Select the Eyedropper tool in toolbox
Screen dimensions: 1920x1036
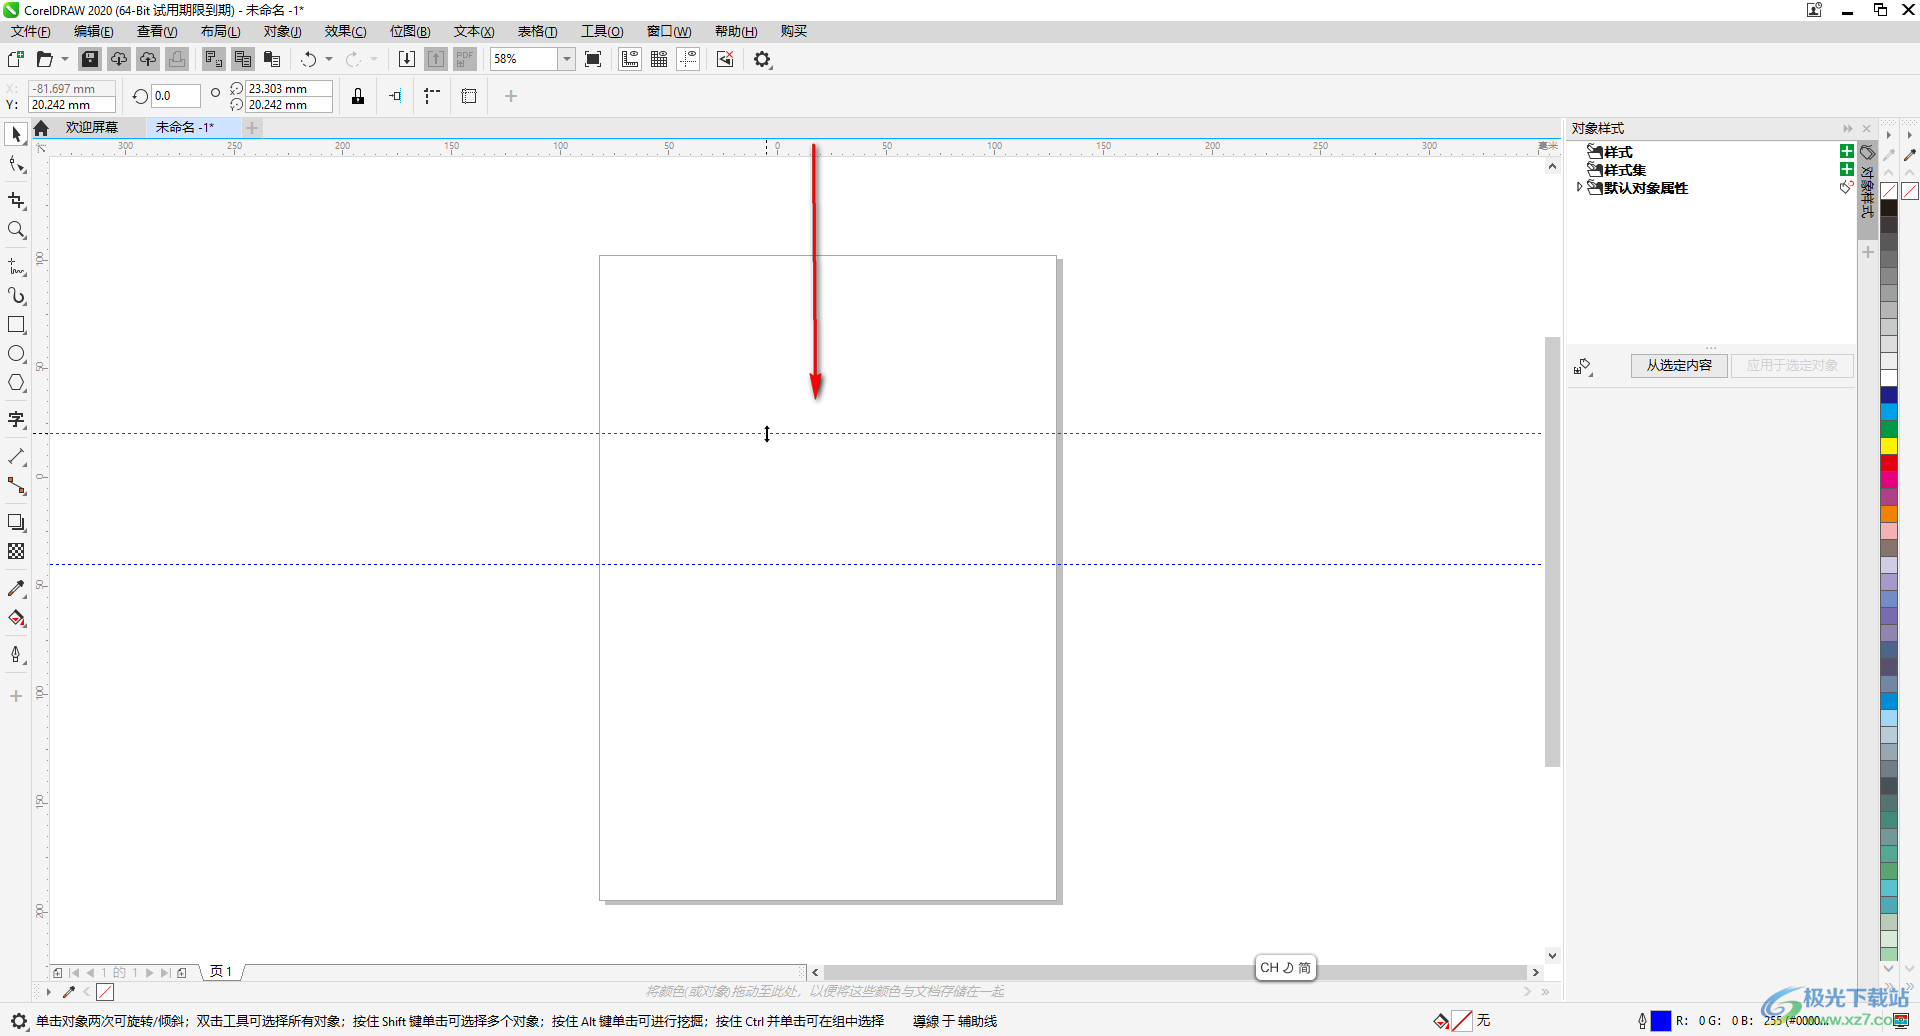16,589
